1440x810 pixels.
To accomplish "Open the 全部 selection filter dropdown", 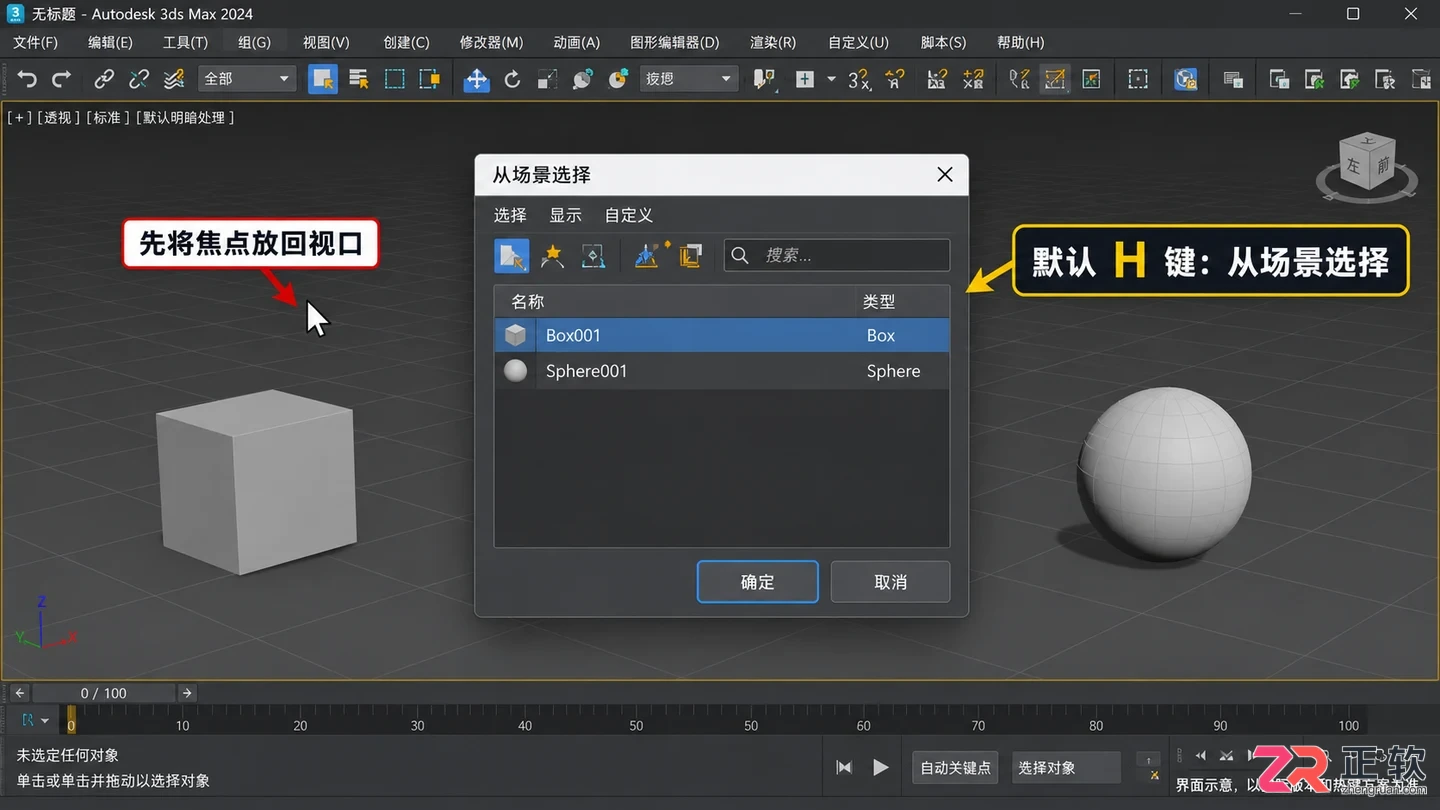I will click(x=246, y=79).
